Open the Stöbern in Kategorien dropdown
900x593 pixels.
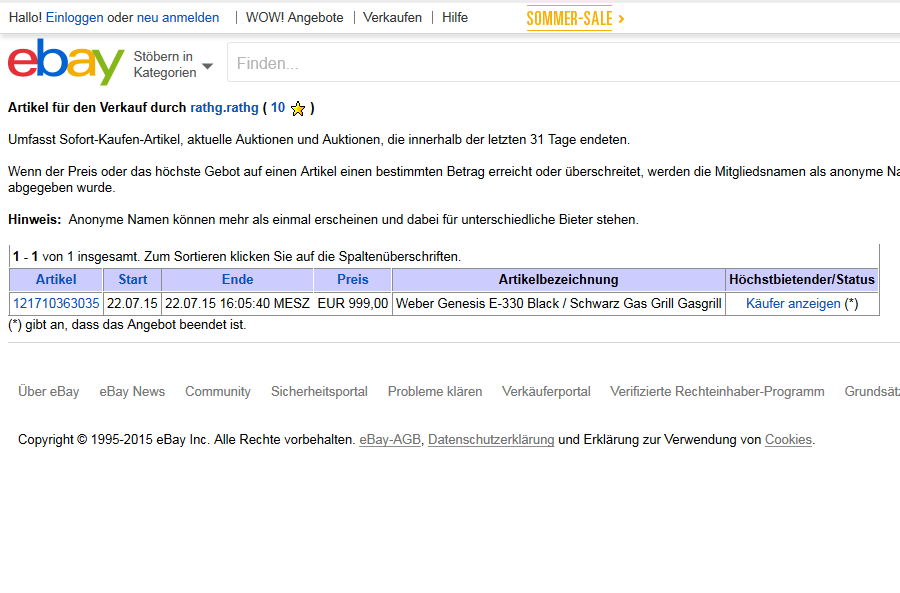click(173, 64)
